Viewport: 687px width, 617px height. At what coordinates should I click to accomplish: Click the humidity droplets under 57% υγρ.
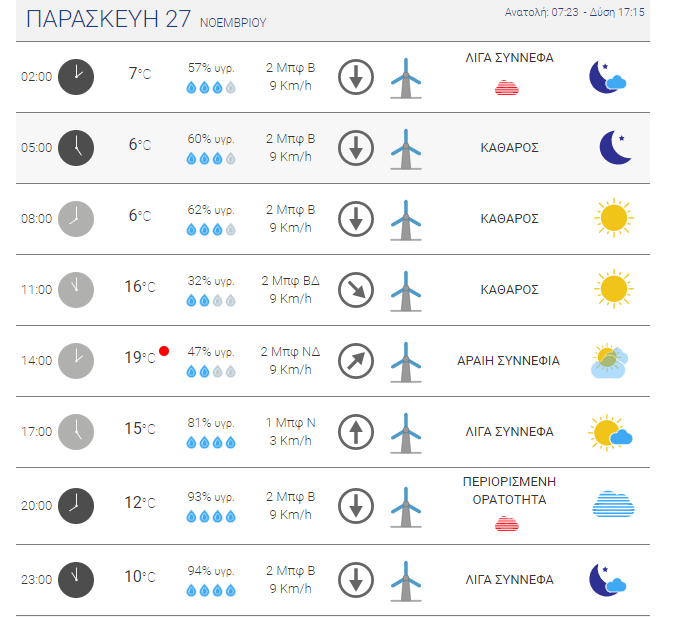click(x=211, y=88)
